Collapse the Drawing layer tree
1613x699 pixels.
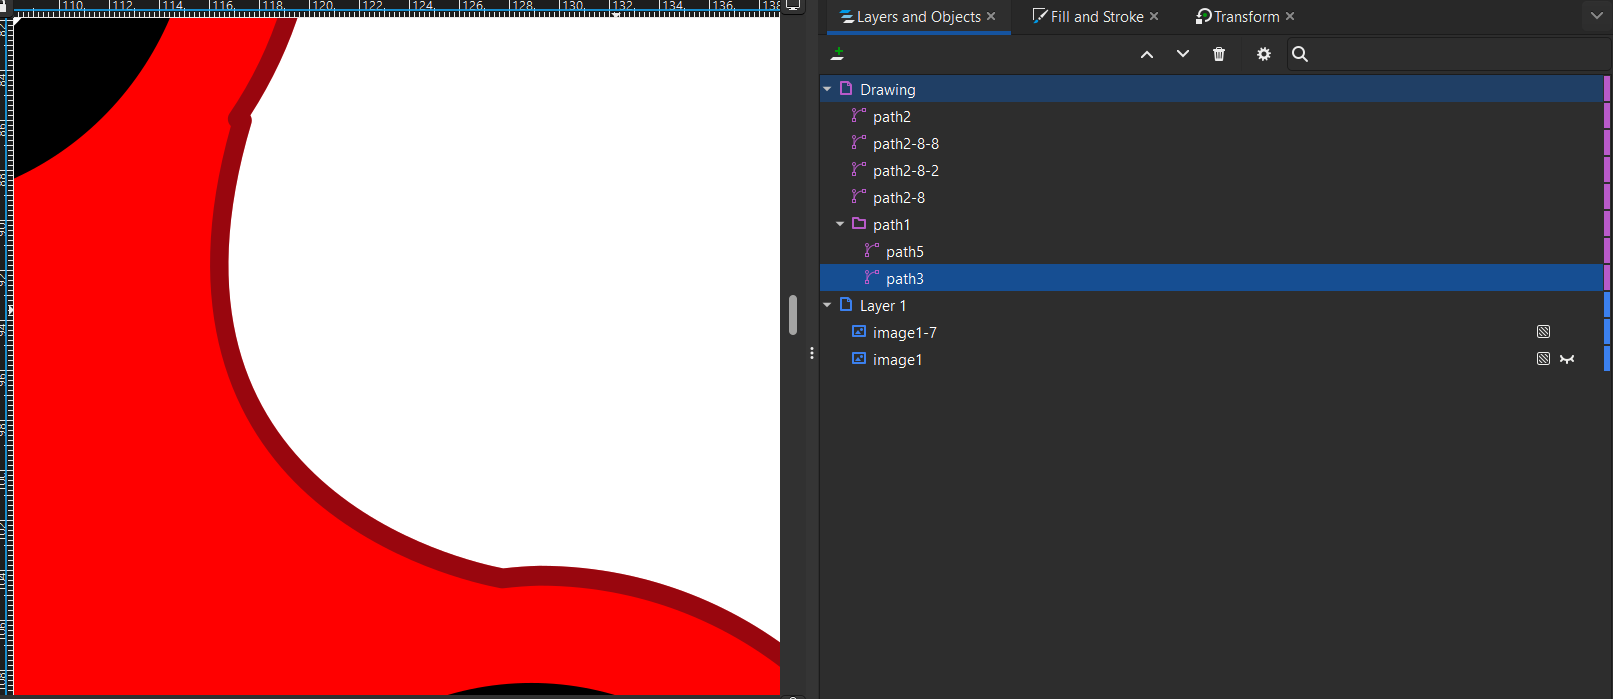coord(827,89)
